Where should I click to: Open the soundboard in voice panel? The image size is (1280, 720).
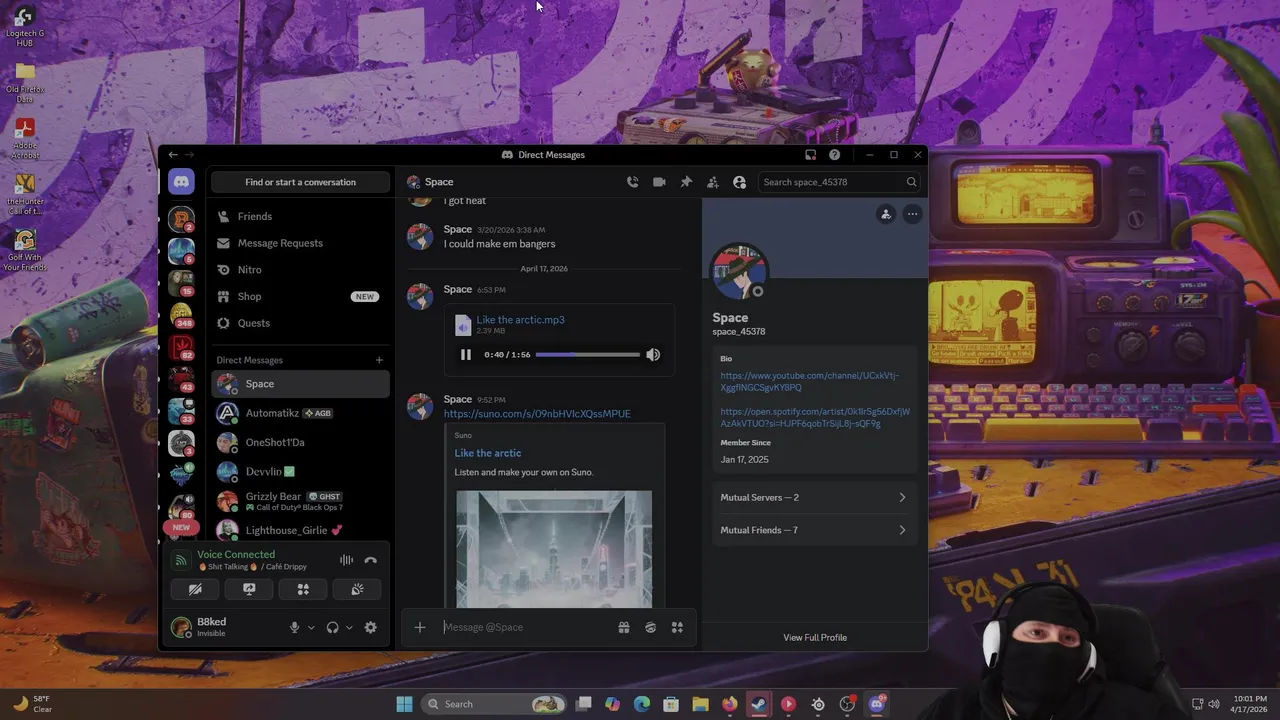[x=357, y=590]
